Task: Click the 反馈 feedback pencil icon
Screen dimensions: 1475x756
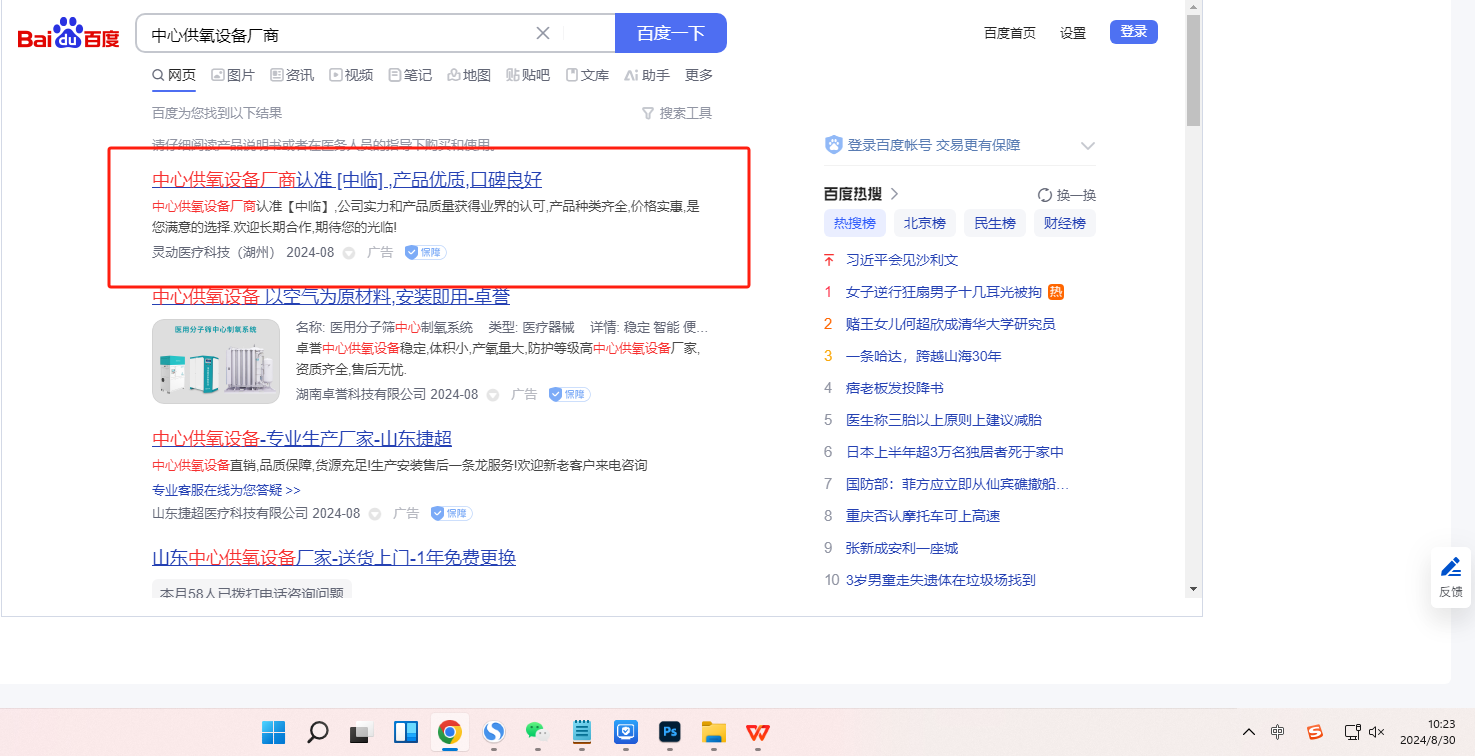Action: click(x=1450, y=568)
